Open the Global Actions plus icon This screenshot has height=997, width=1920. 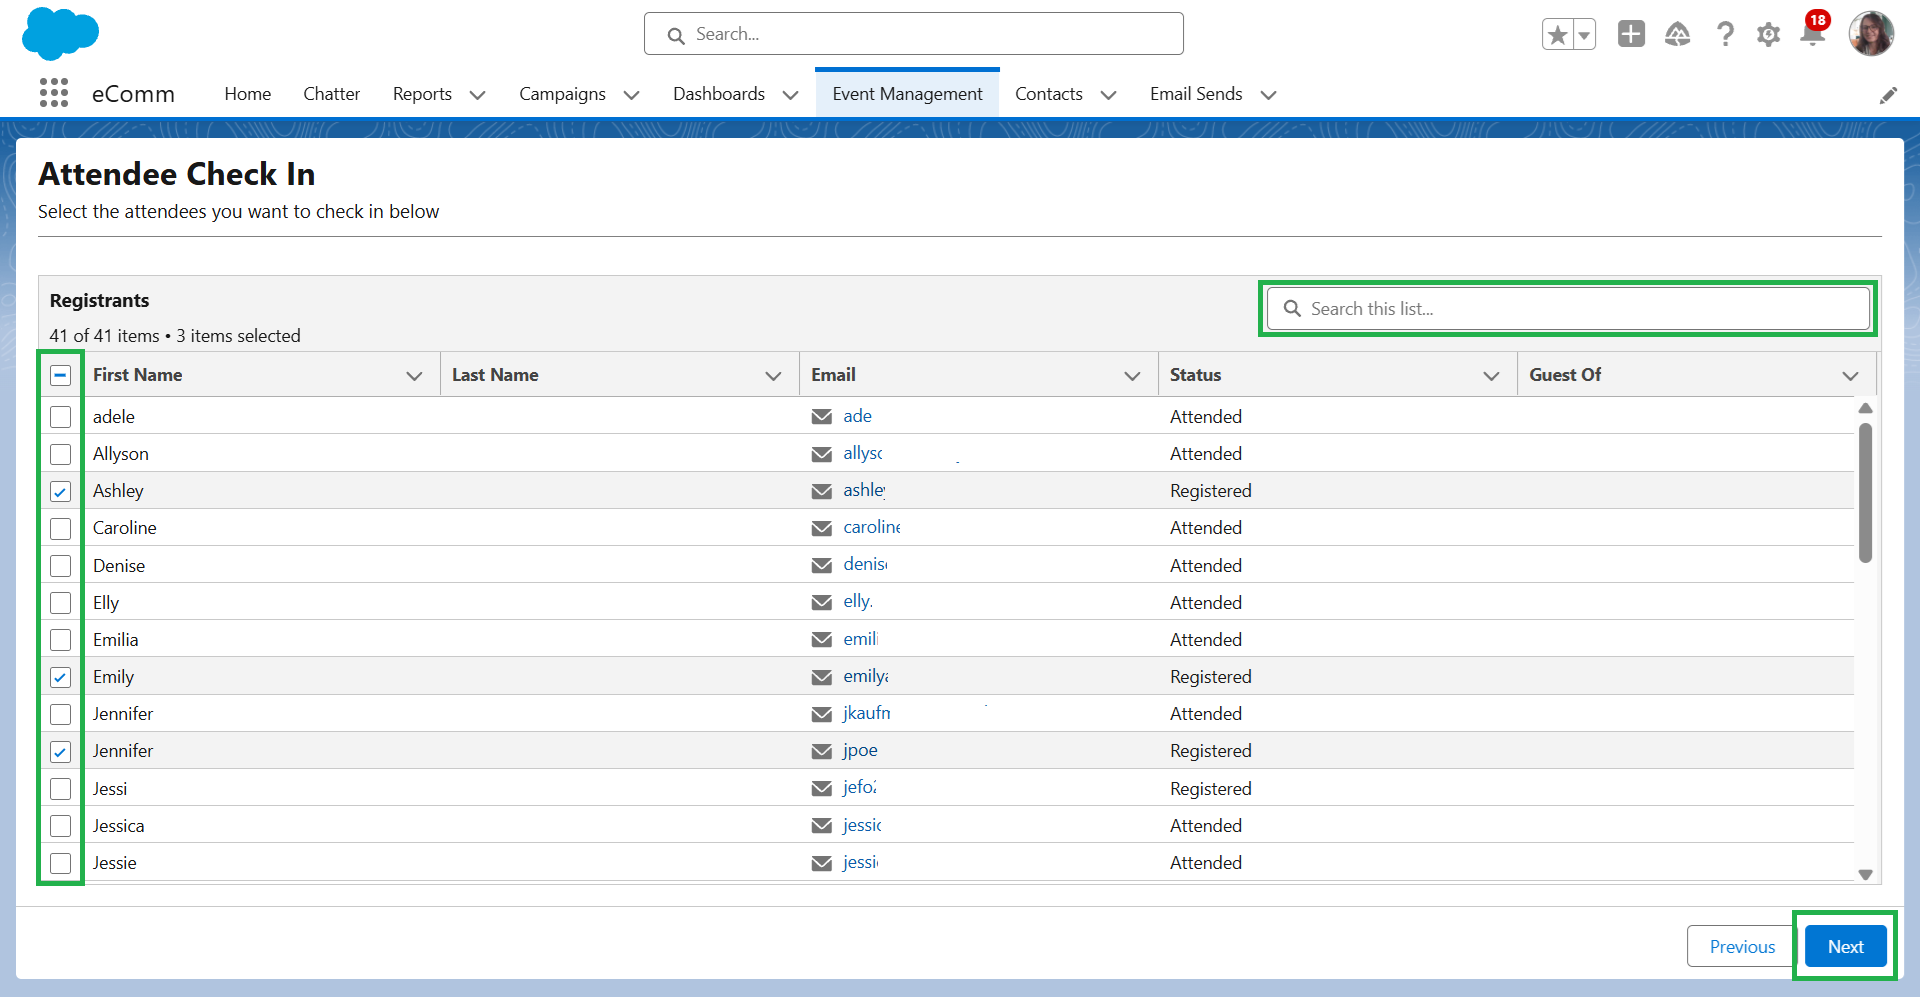[1631, 34]
